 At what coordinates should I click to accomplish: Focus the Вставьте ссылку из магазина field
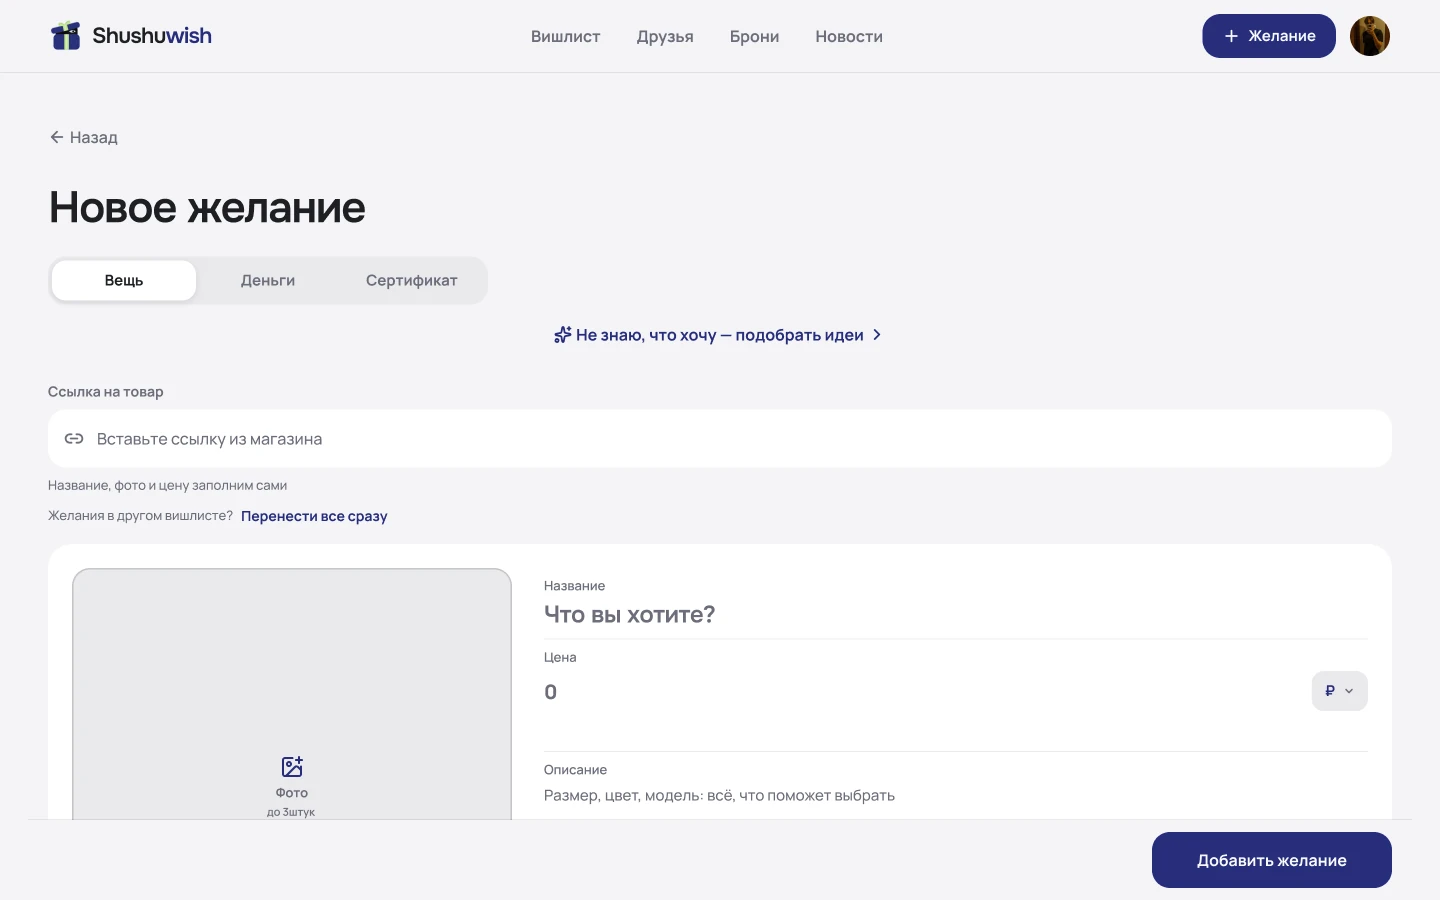[x=720, y=439]
